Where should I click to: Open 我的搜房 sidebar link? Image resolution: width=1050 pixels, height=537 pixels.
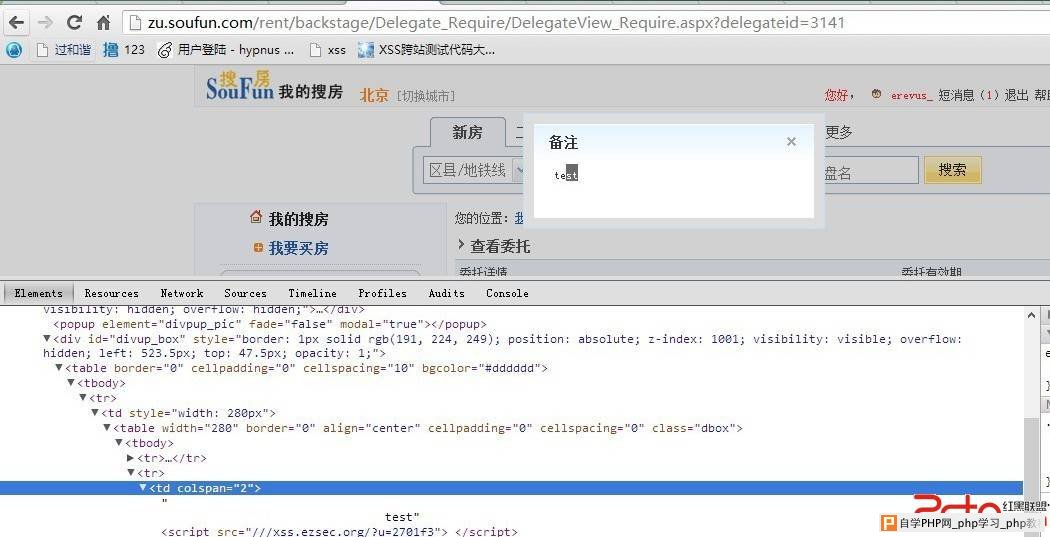click(x=299, y=219)
